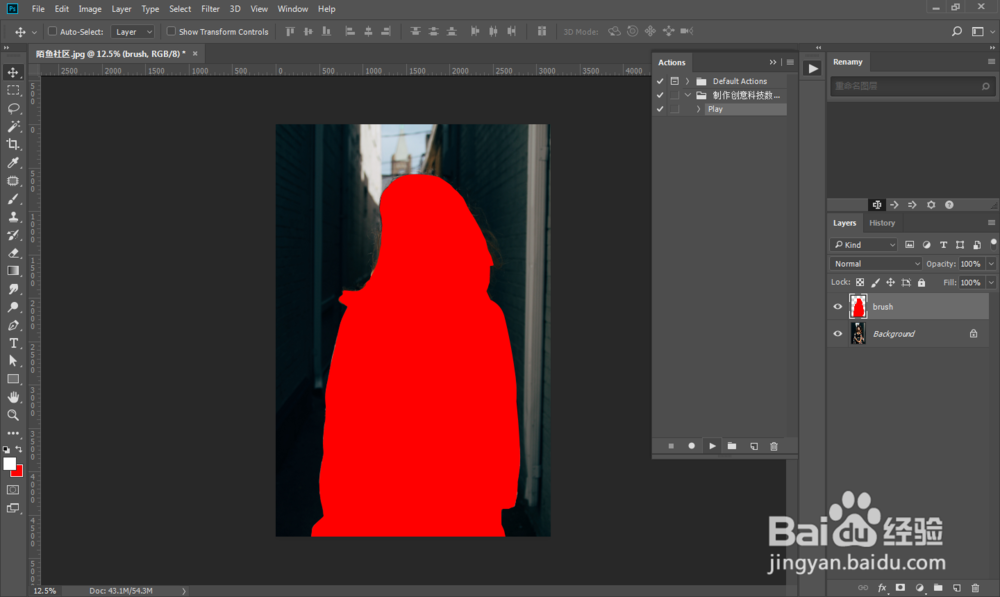Switch to the History tab

click(882, 223)
